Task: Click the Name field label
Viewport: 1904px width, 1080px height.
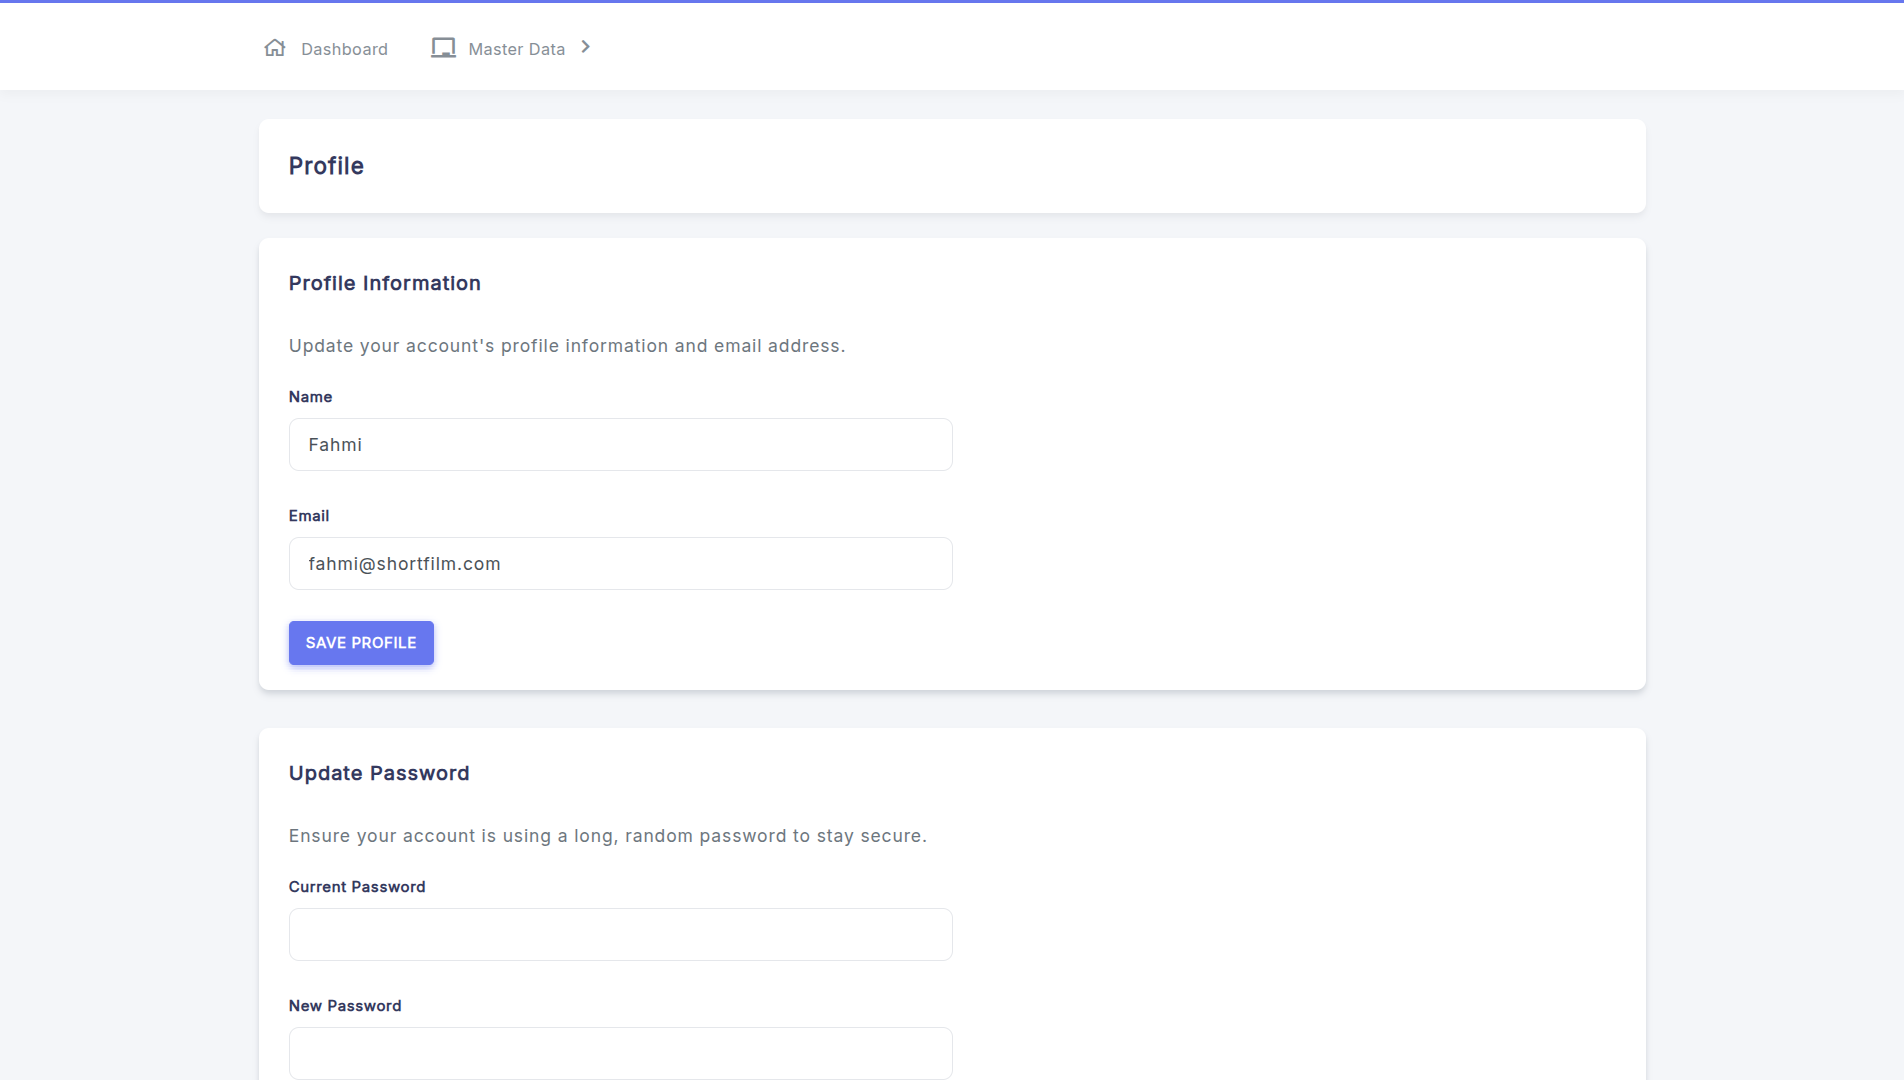Action: pos(310,397)
